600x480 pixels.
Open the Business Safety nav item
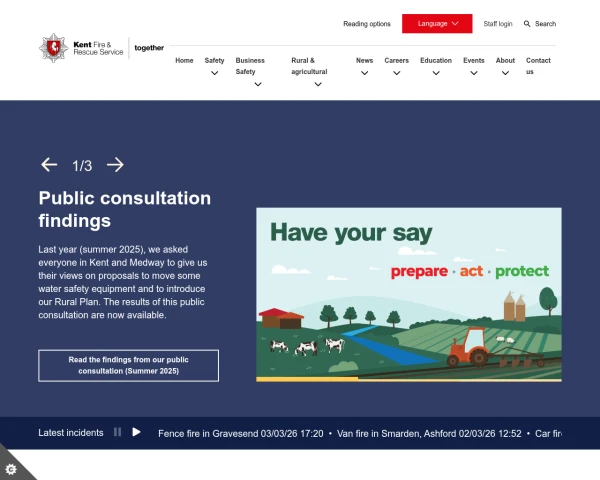pos(250,66)
